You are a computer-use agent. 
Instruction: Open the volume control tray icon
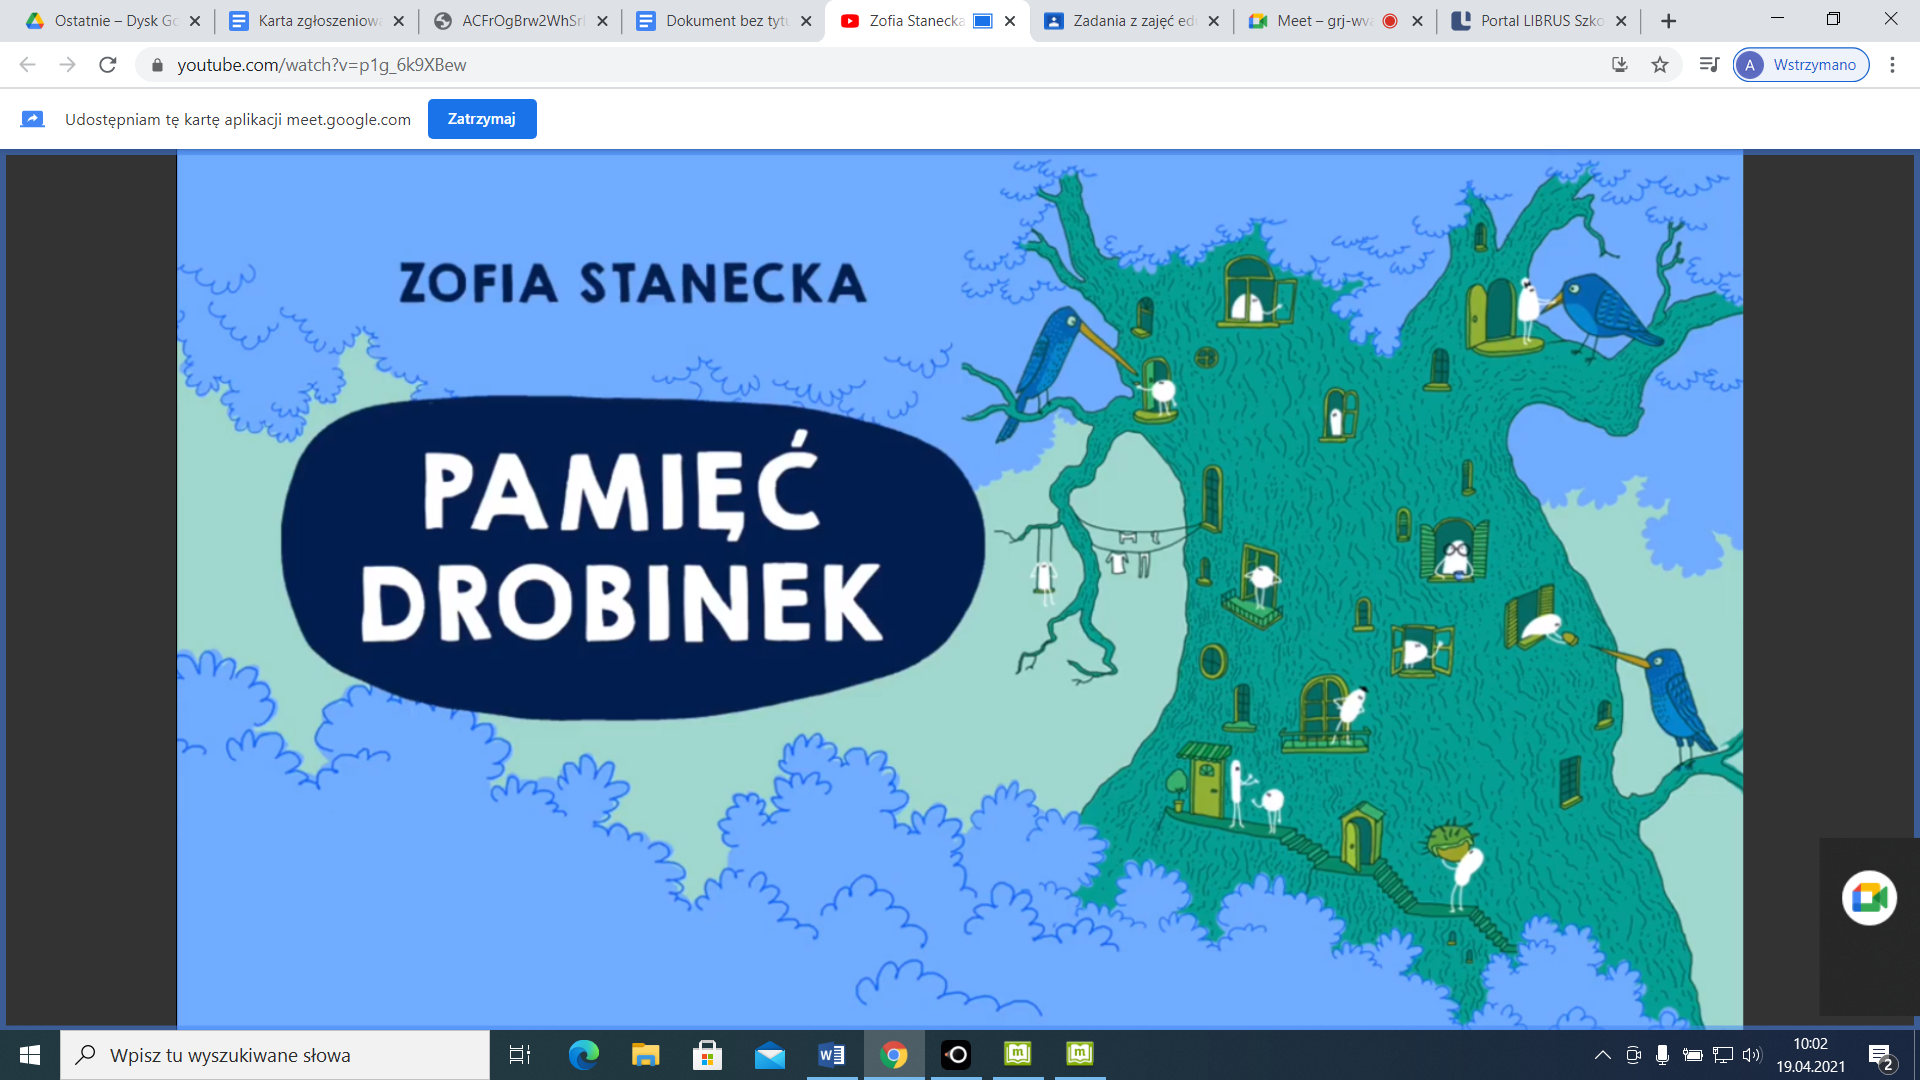pyautogui.click(x=1751, y=1055)
